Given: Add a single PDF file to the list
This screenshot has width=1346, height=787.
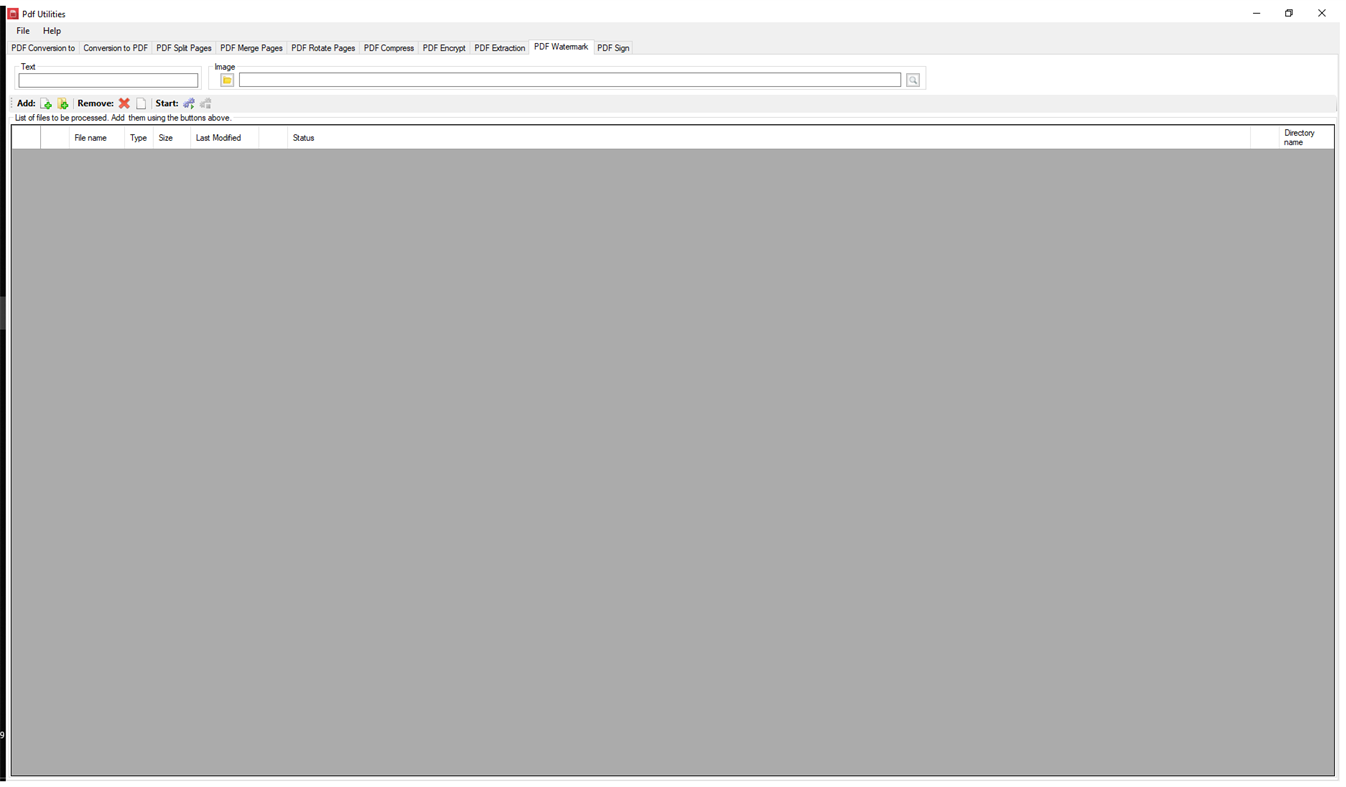Looking at the screenshot, I should [x=46, y=103].
